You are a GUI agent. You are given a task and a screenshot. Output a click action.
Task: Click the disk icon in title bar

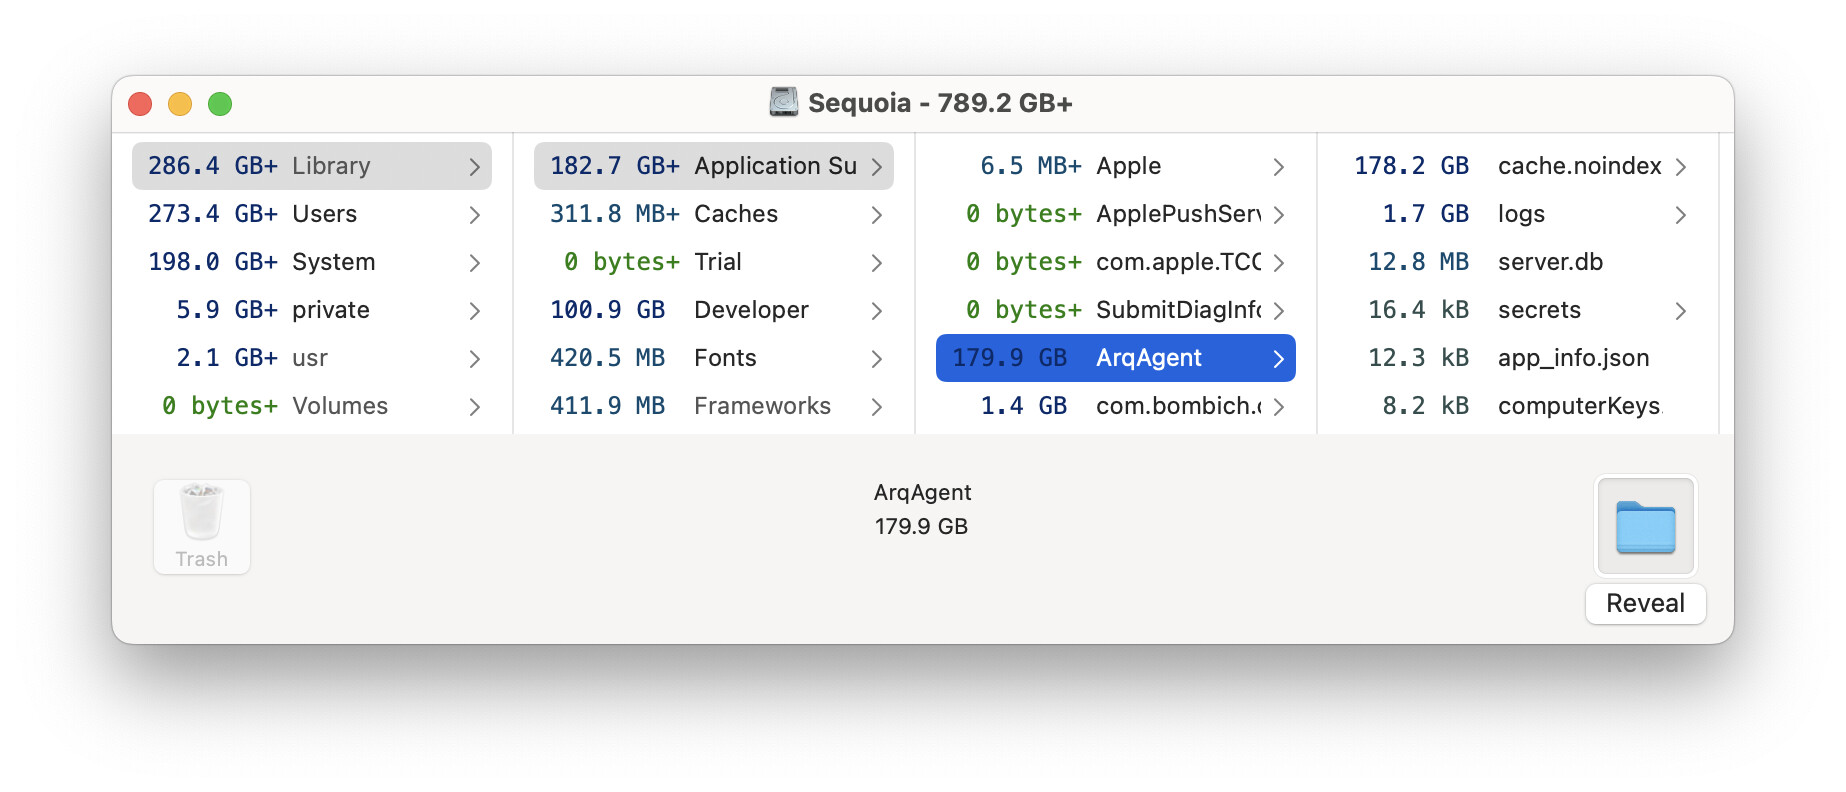783,102
